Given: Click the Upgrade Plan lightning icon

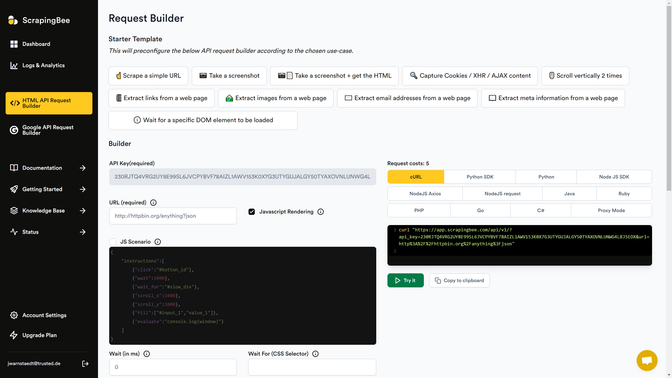Looking at the screenshot, I should pos(14,335).
